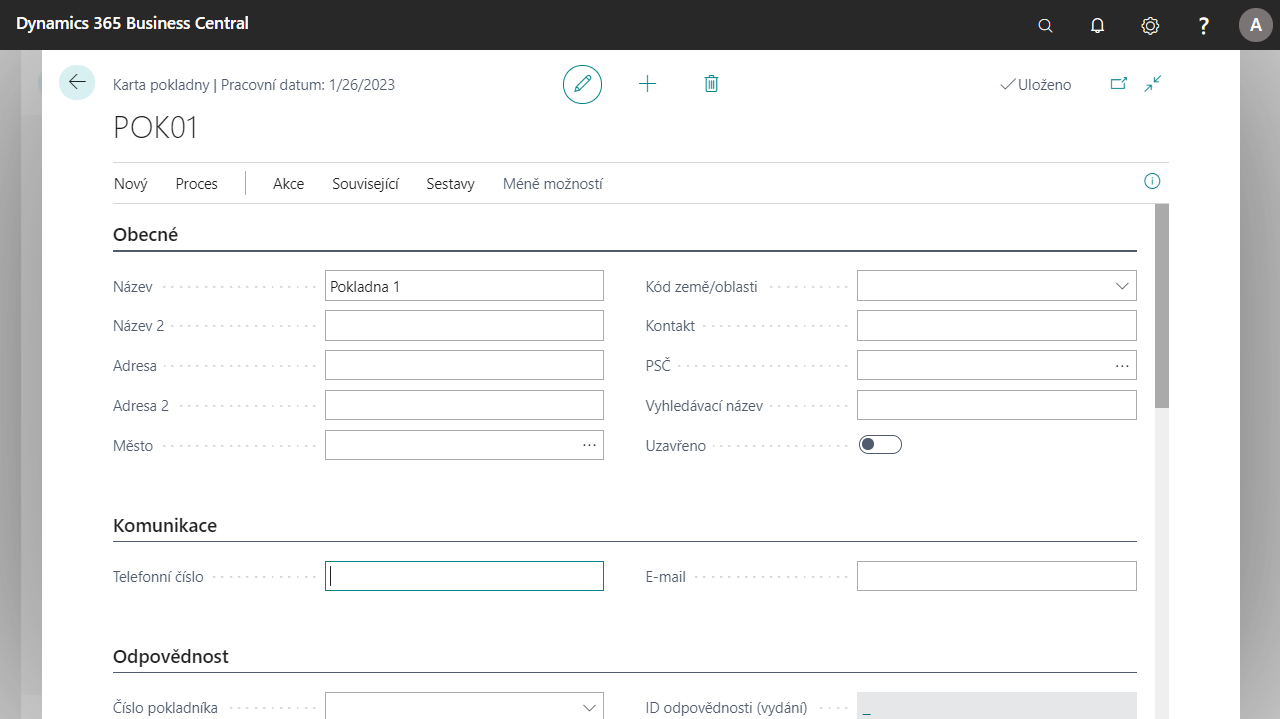This screenshot has width=1280, height=719.
Task: Open the Nový menu
Action: coord(131,184)
